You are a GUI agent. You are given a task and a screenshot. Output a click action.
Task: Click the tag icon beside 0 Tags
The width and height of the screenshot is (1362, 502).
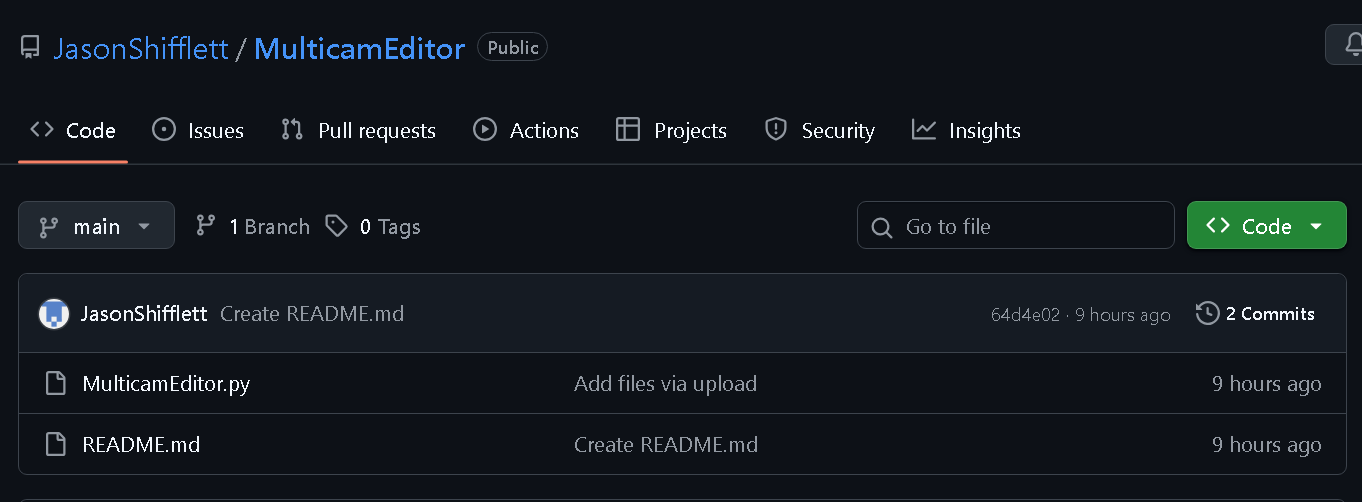[337, 227]
